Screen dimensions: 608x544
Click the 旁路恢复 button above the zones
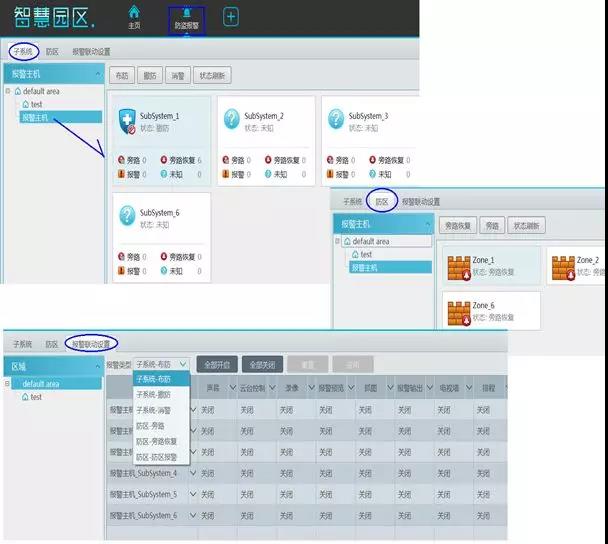click(x=458, y=226)
